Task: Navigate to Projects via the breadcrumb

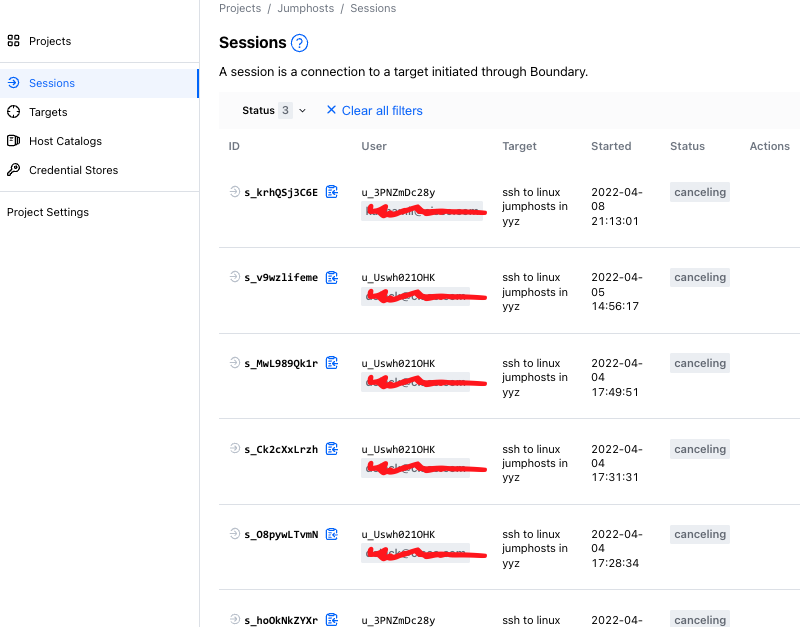Action: click(x=240, y=8)
